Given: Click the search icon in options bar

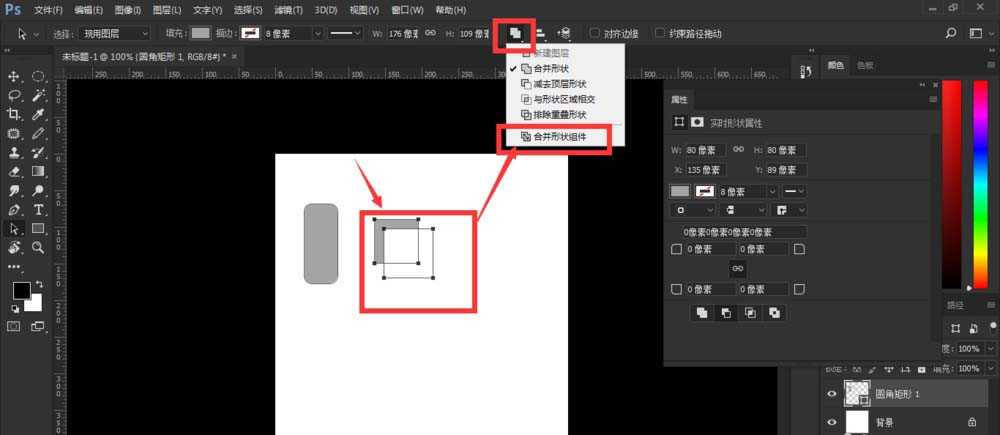Looking at the screenshot, I should (x=950, y=33).
